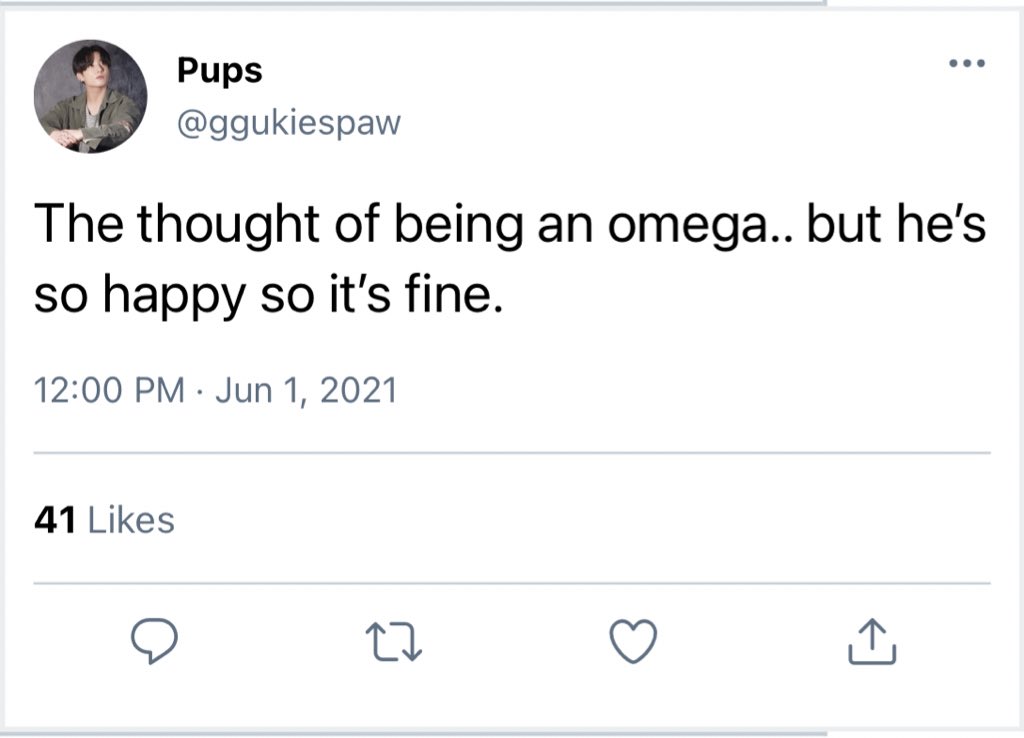Click the tweet line "so happy so it's fine."

pyautogui.click(x=266, y=296)
